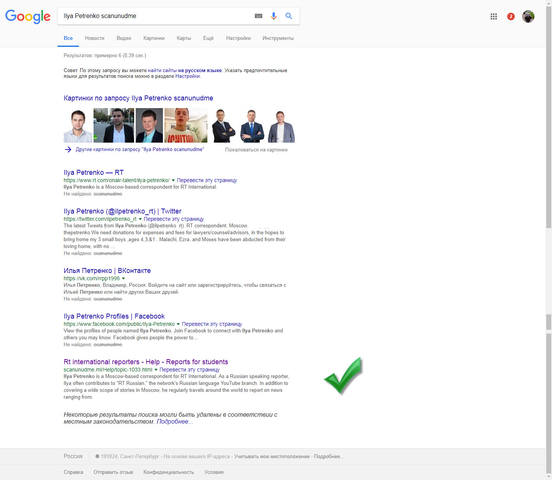The height and width of the screenshot is (480, 552).
Task: Switch to the Новости tab
Action: click(x=94, y=38)
